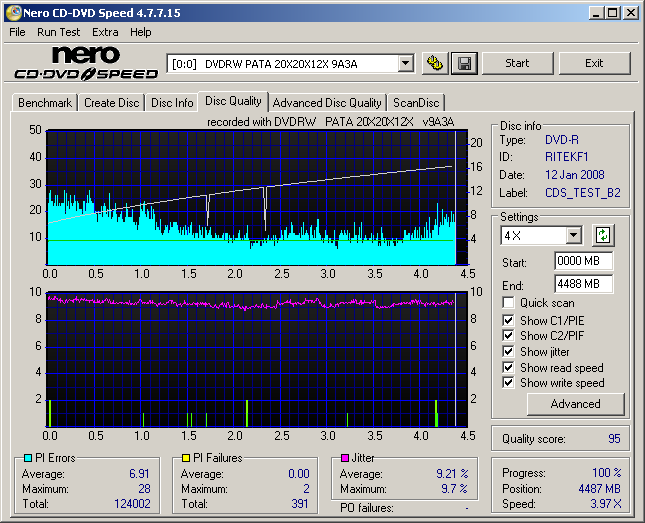
Task: Click the Nero disc icon in title bar
Action: point(14,13)
